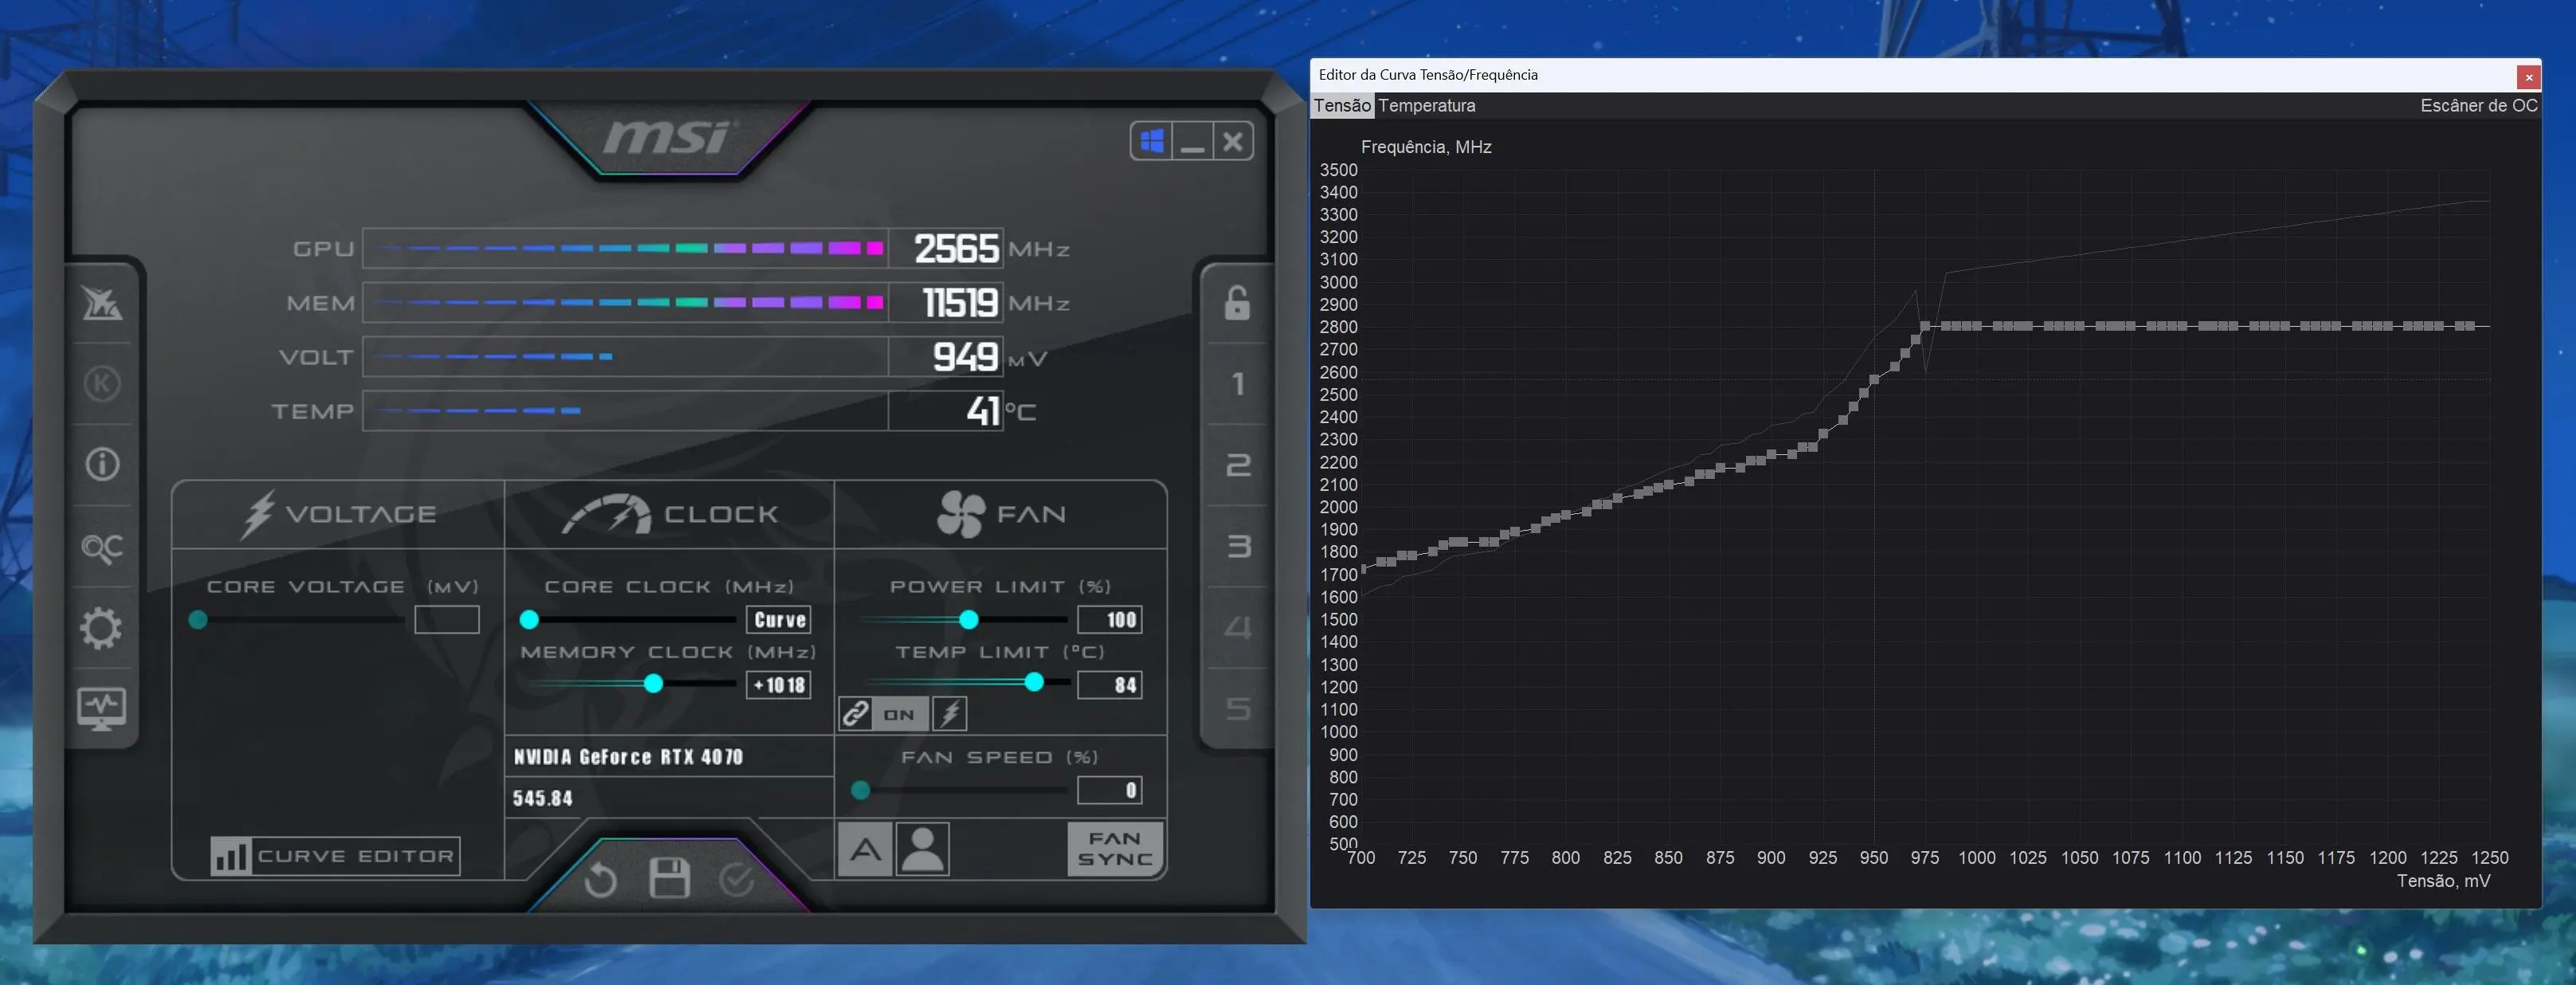The height and width of the screenshot is (985, 2576).
Task: Click the driver version 545.84 text
Action: point(543,798)
